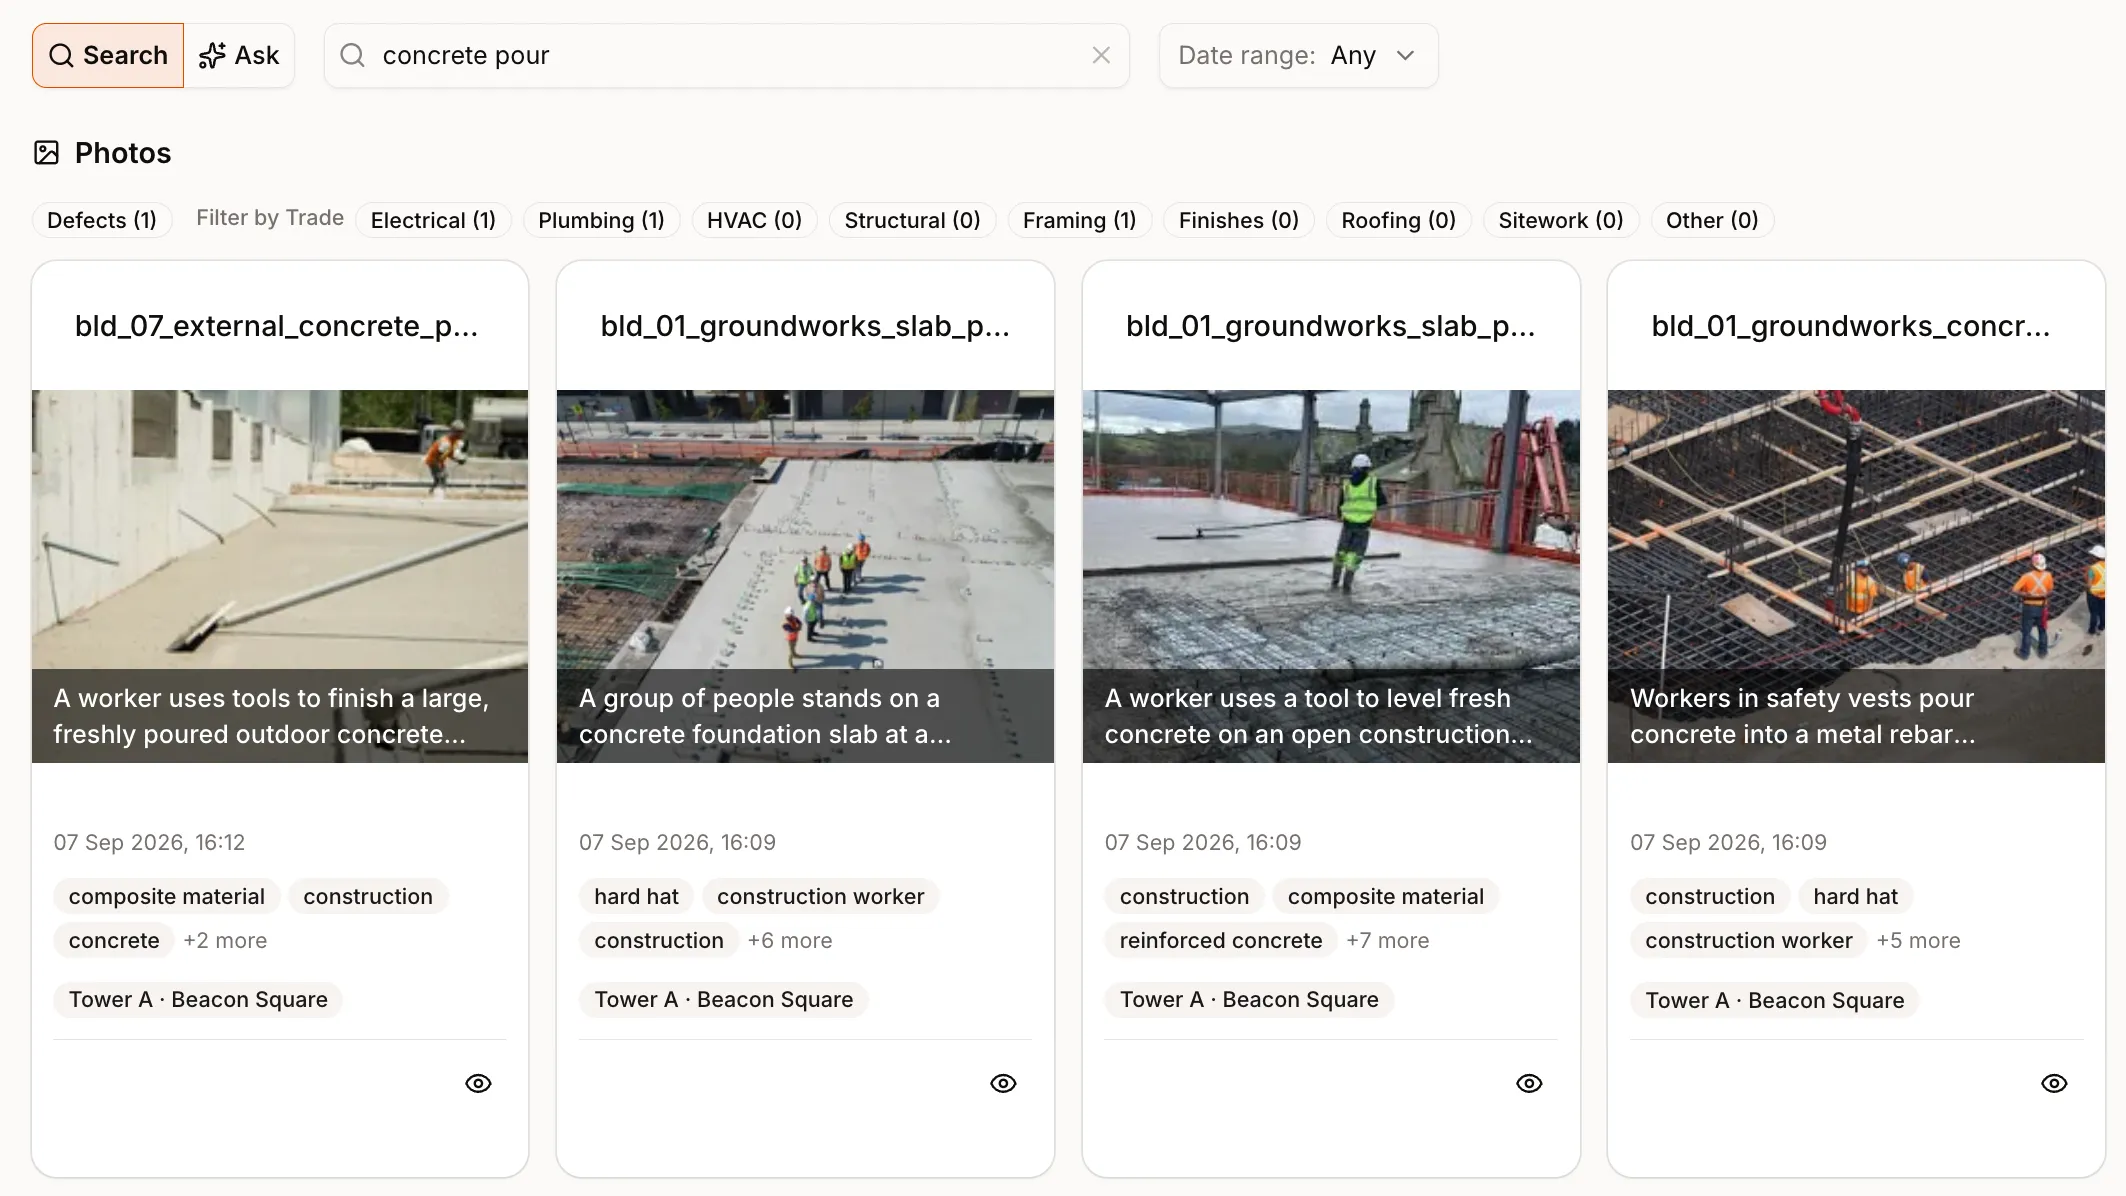Image resolution: width=2126 pixels, height=1196 pixels.
Task: Filter by Sitework (0) trade
Action: (x=1560, y=220)
